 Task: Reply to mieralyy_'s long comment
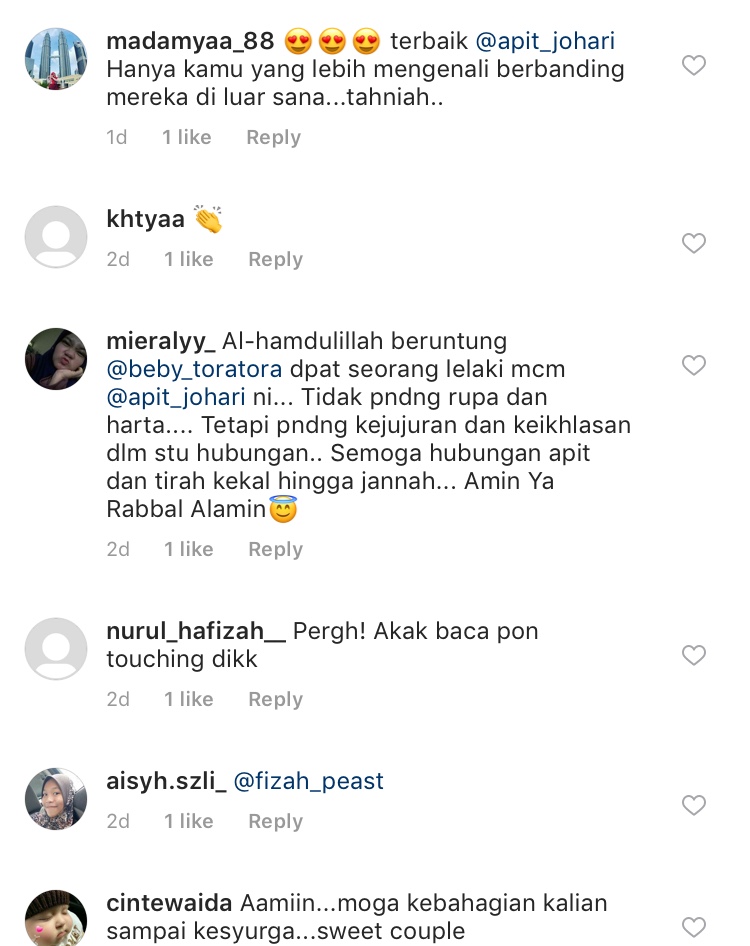click(x=275, y=550)
